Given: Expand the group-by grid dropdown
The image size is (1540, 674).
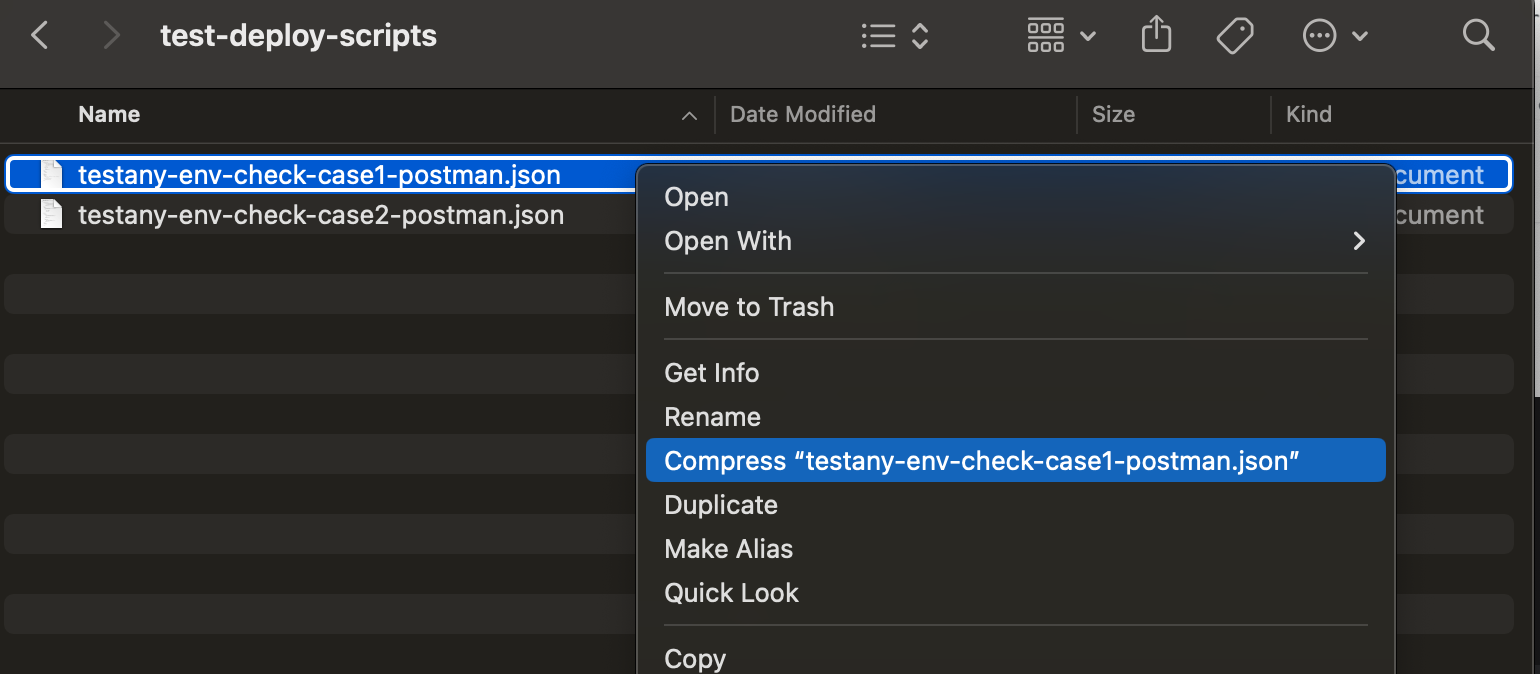Looking at the screenshot, I should (1061, 37).
